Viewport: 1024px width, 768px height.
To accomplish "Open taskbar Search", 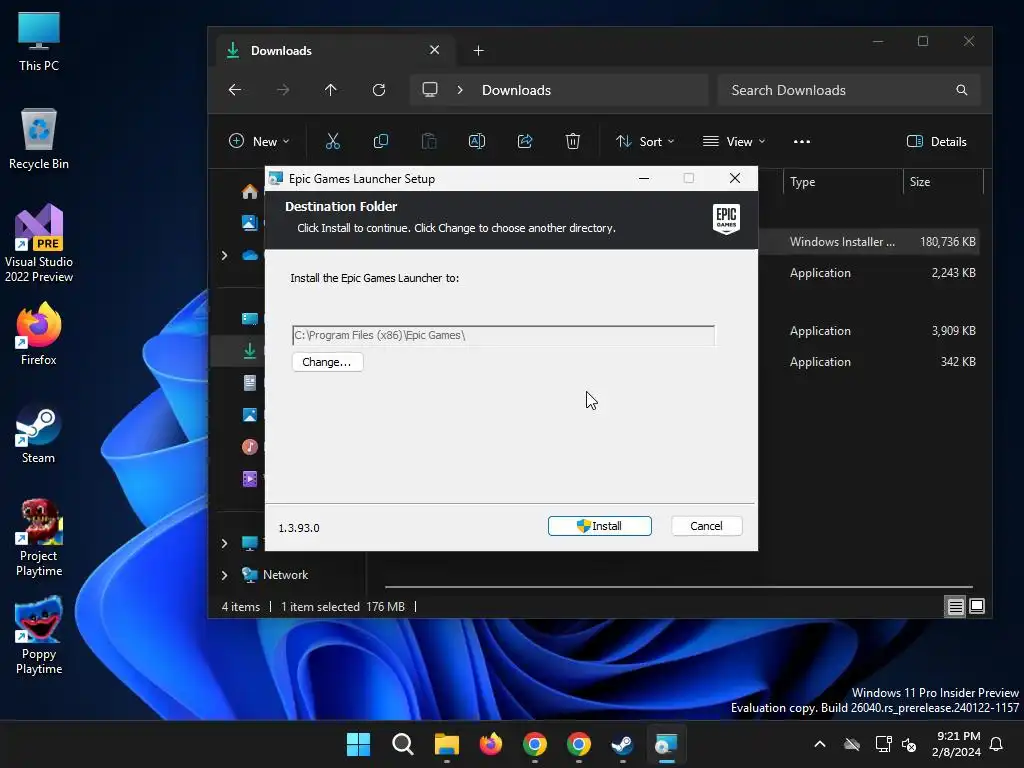I will click(x=402, y=744).
